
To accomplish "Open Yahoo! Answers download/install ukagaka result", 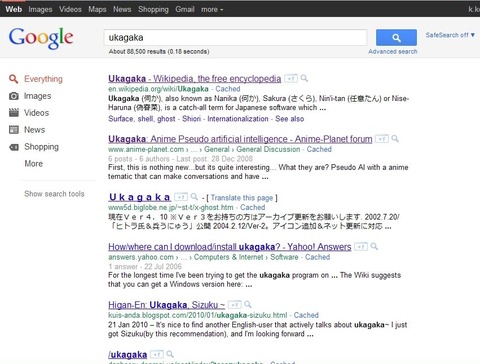I will coord(230,247).
